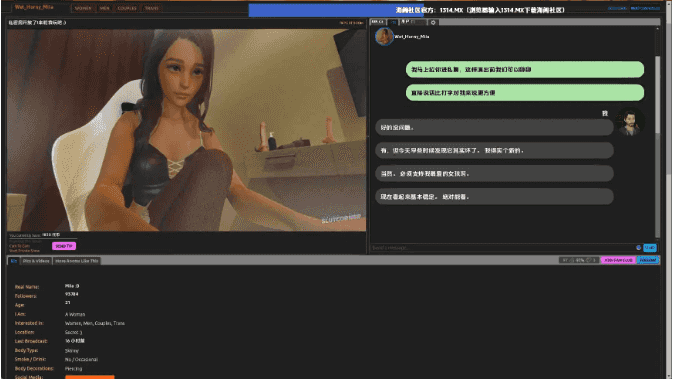Click the Followers label in bio
The width and height of the screenshot is (673, 379).
pyautogui.click(x=26, y=296)
